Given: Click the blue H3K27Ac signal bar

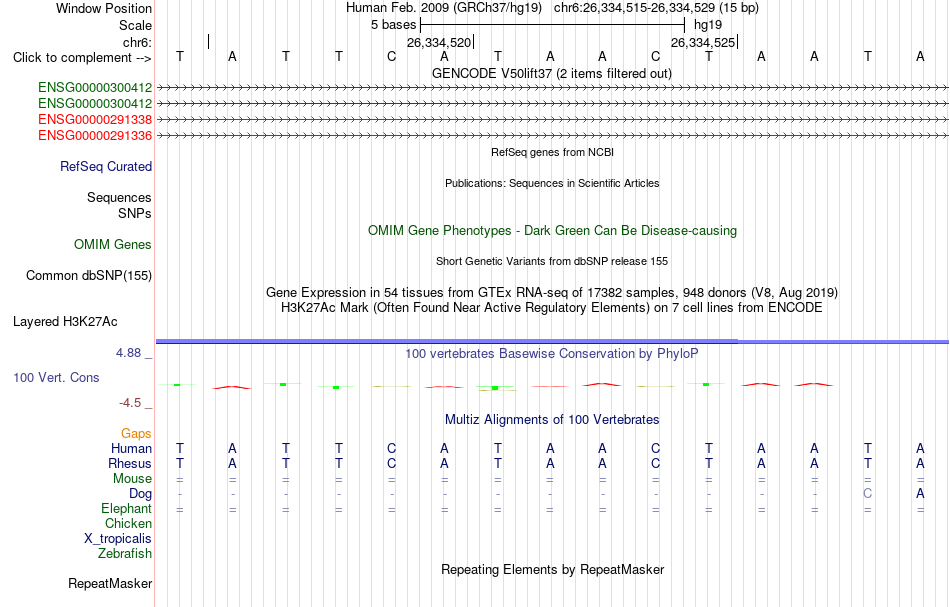Looking at the screenshot, I should [x=552, y=342].
